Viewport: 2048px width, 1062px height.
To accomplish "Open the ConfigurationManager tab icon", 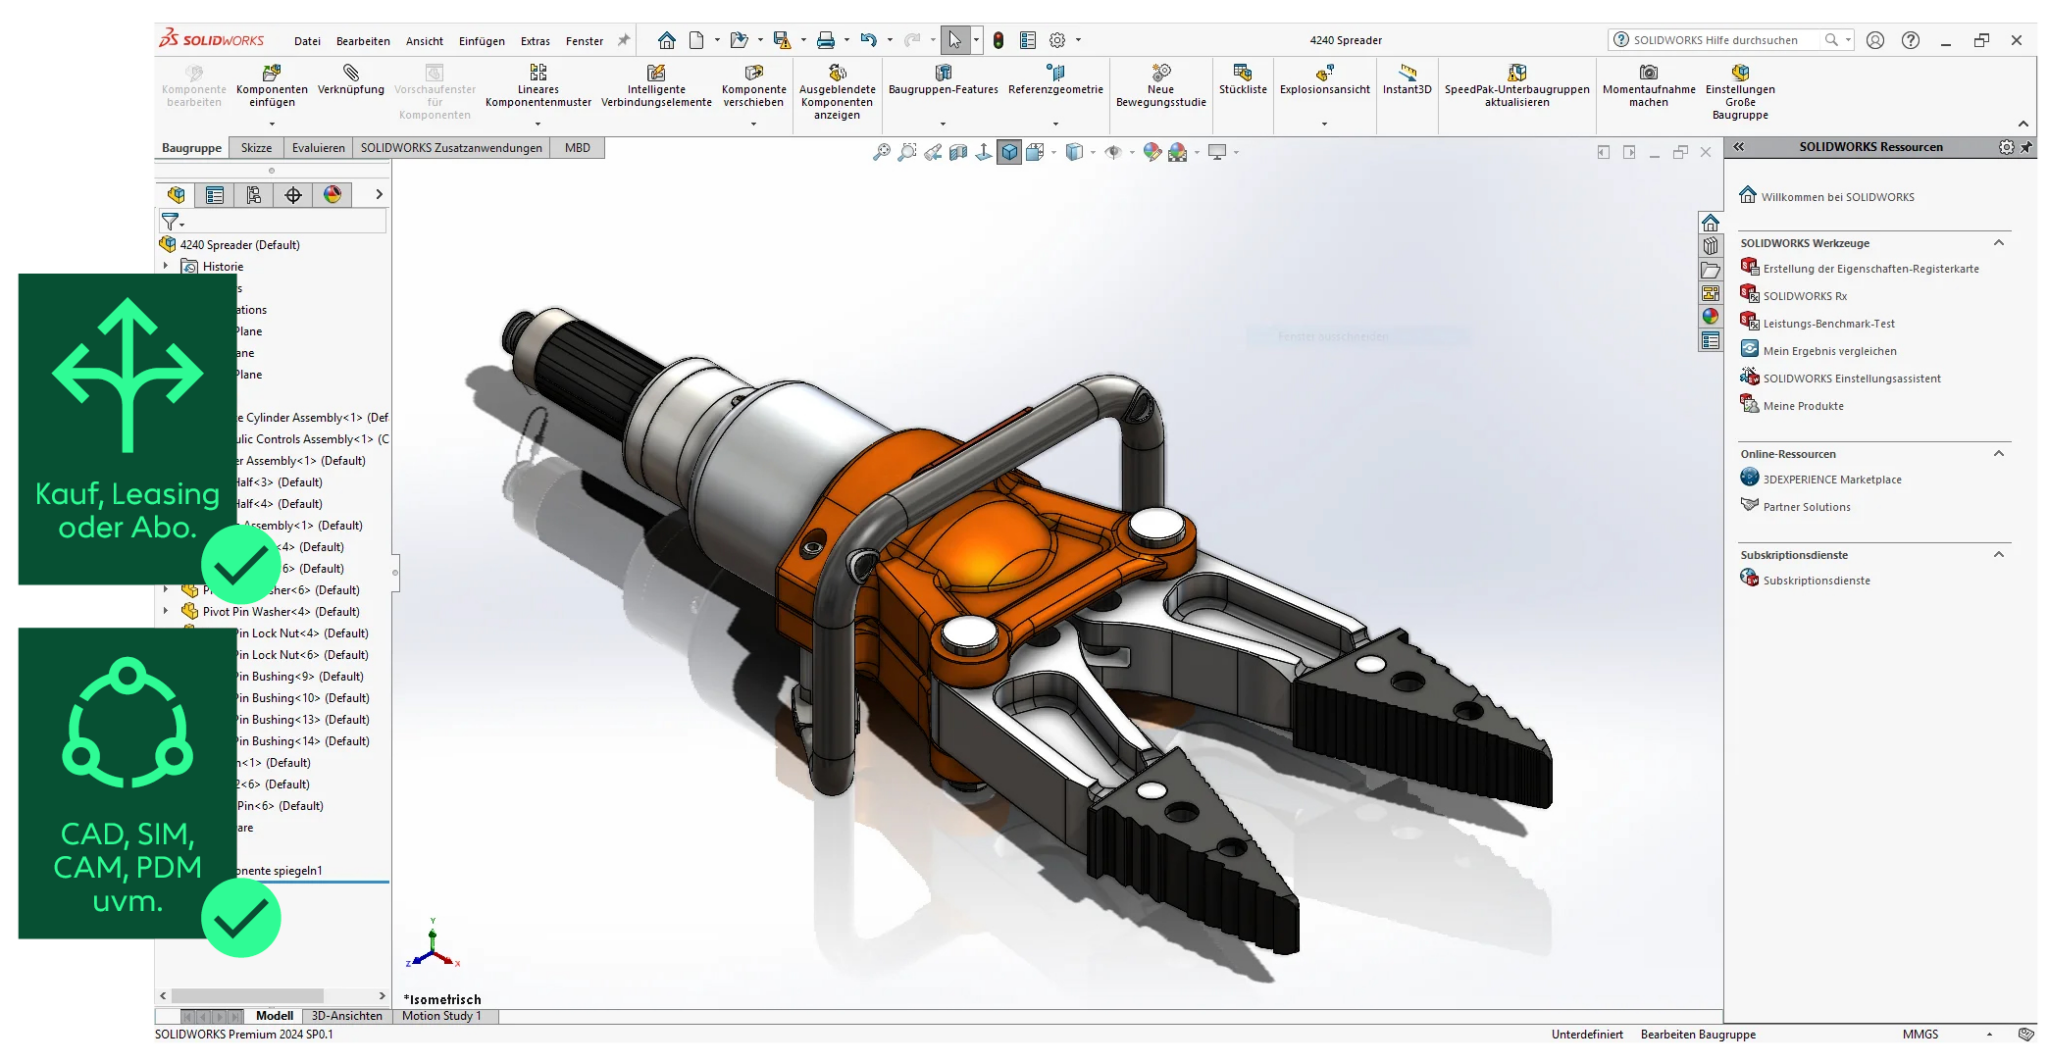I will point(254,195).
